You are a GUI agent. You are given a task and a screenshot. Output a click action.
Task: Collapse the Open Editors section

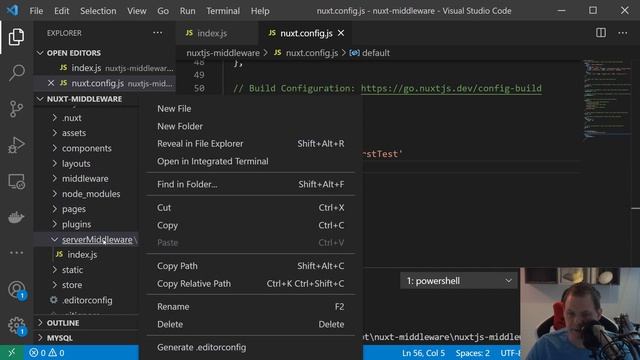coord(73,53)
